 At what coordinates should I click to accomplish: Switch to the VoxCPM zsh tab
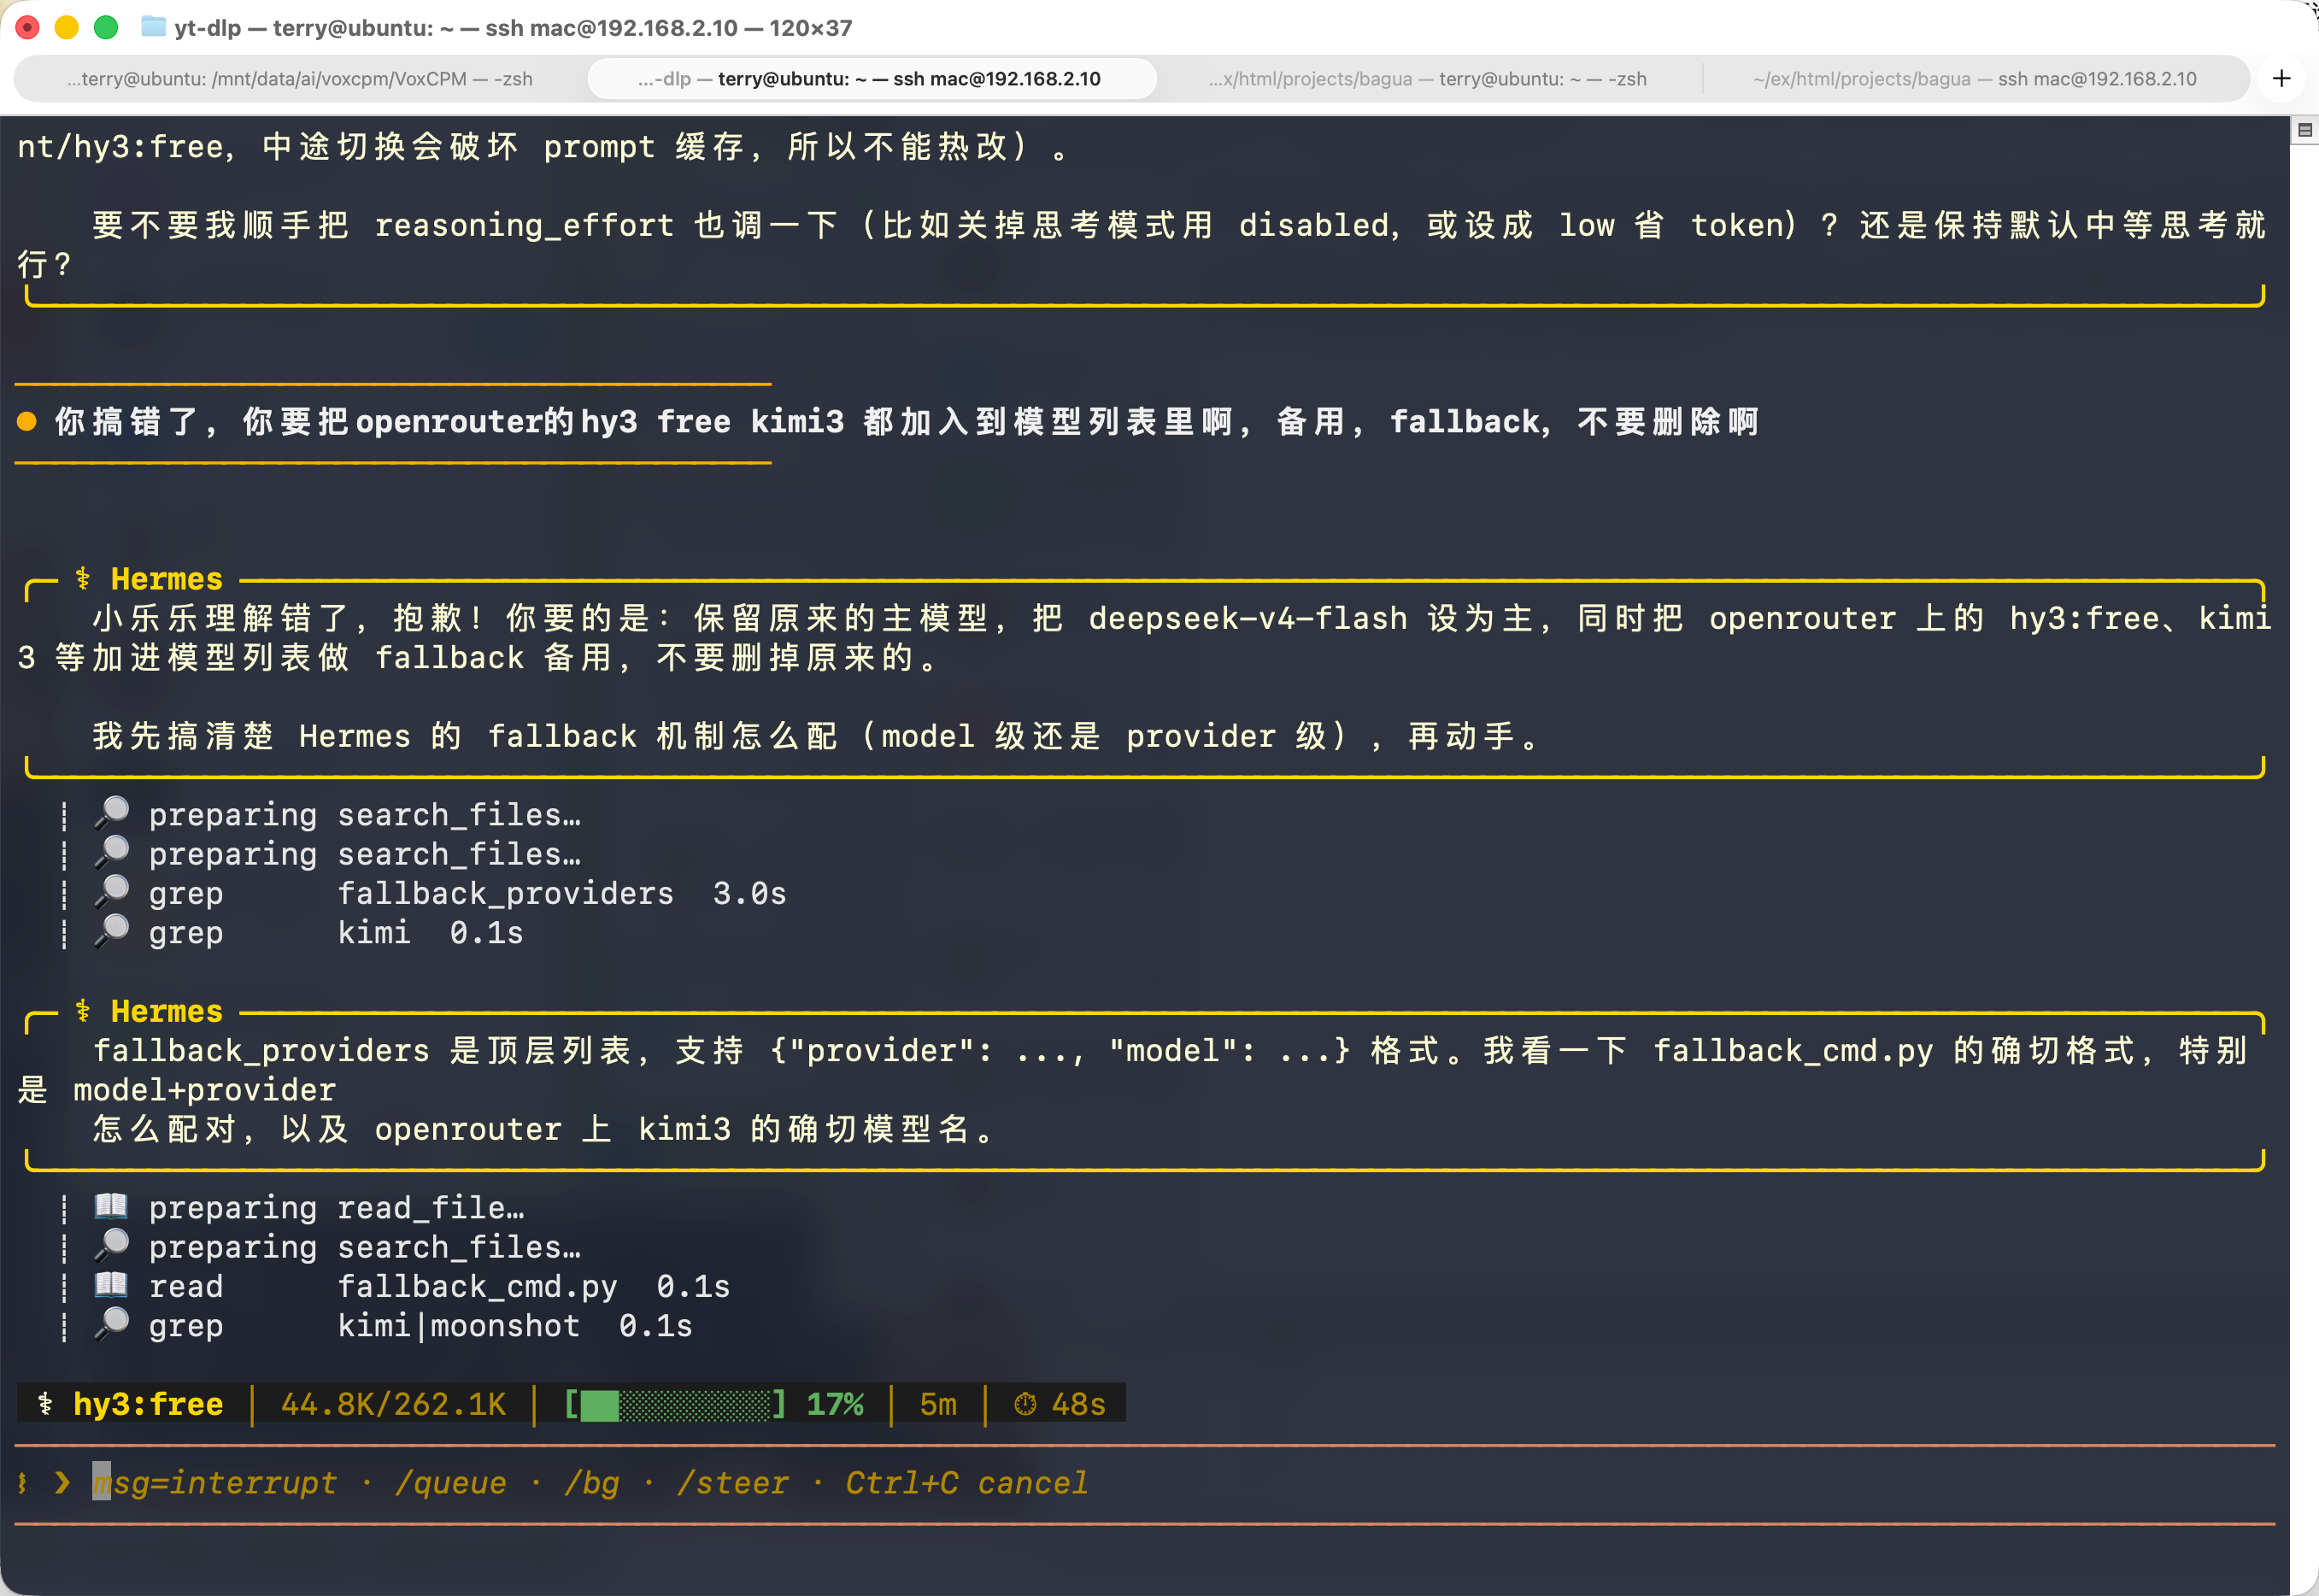tap(300, 79)
